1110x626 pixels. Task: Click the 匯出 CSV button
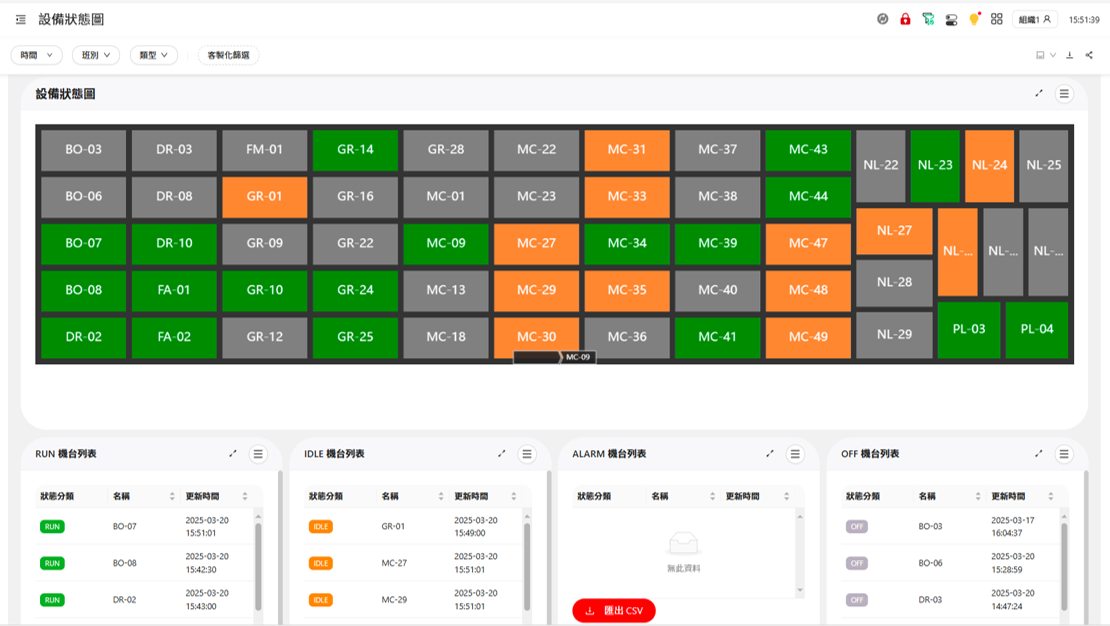pyautogui.click(x=614, y=610)
